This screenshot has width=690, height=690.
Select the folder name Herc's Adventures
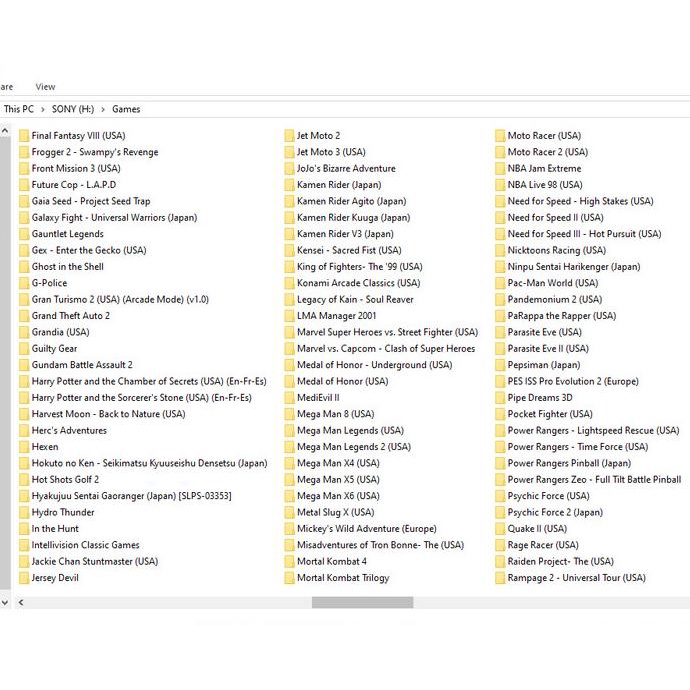(69, 430)
